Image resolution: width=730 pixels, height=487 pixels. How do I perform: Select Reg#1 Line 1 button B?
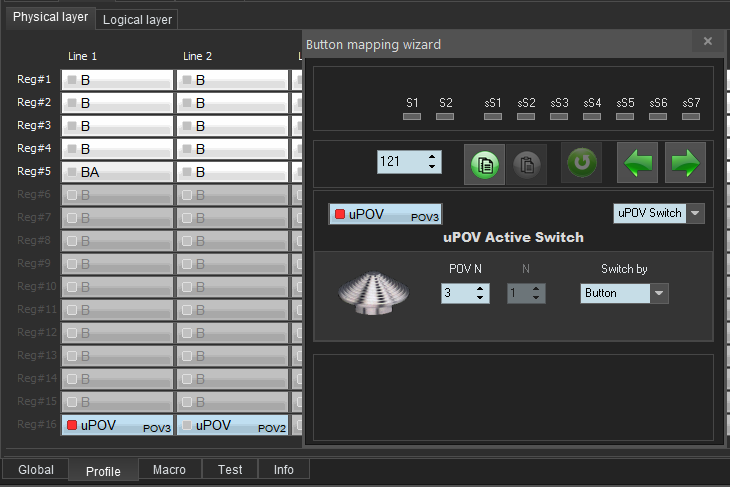pos(117,80)
